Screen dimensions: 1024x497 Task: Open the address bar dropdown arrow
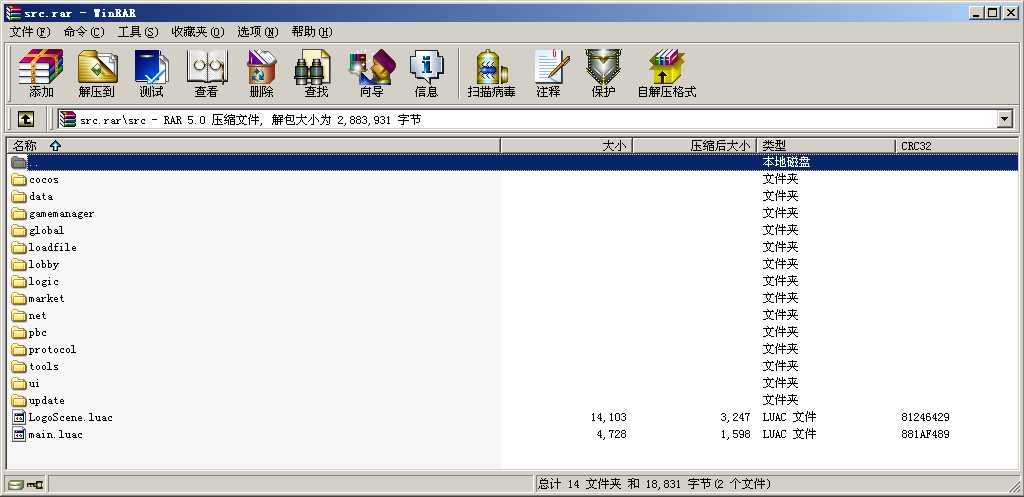[1004, 119]
